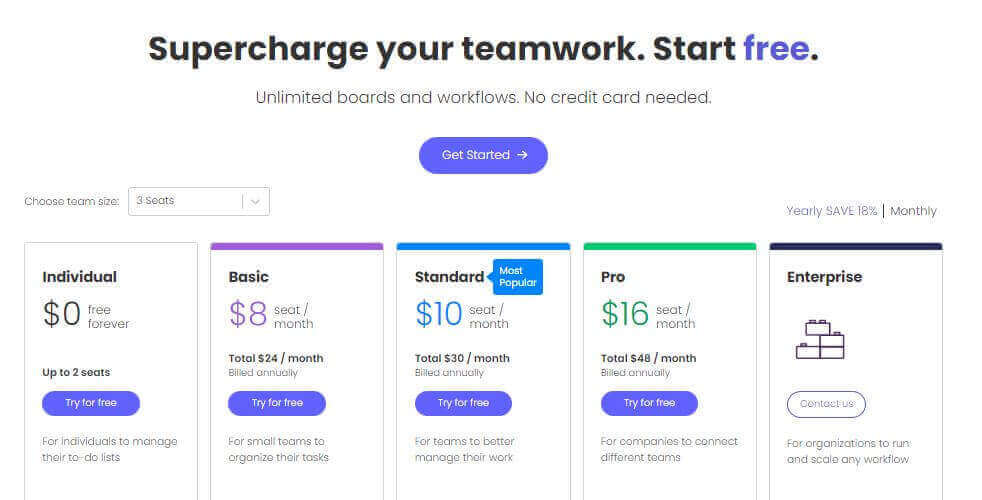Try the Standard plan for free
The height and width of the screenshot is (500, 982).
point(463,403)
